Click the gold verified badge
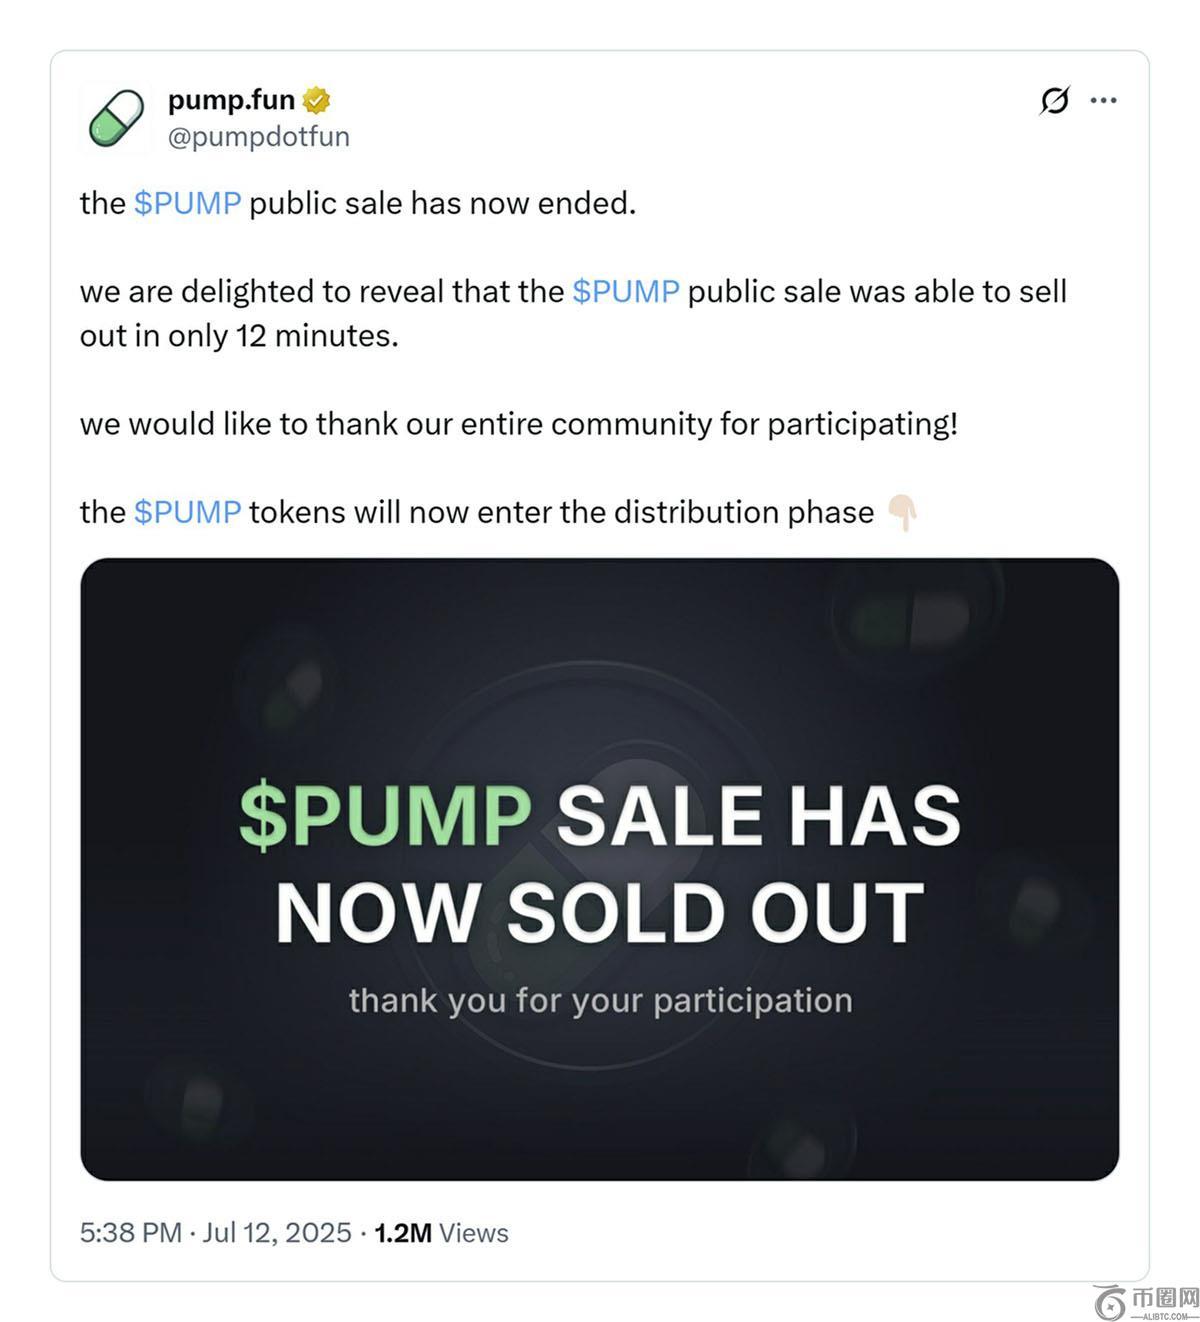The height and width of the screenshot is (1322, 1200). point(316,100)
